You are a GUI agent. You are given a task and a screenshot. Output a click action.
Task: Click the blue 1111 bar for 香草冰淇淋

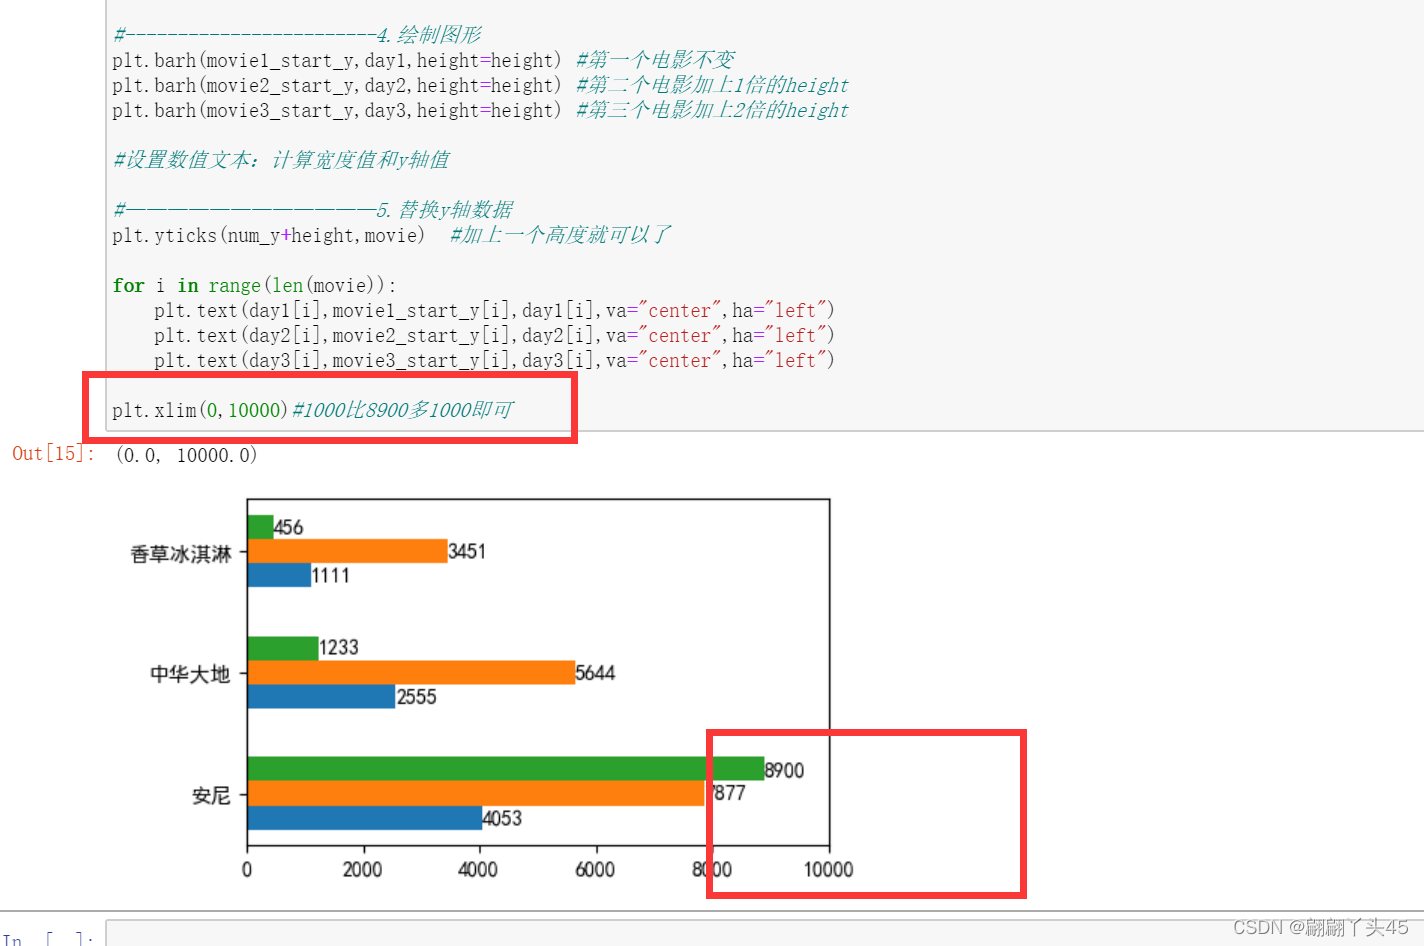click(279, 575)
